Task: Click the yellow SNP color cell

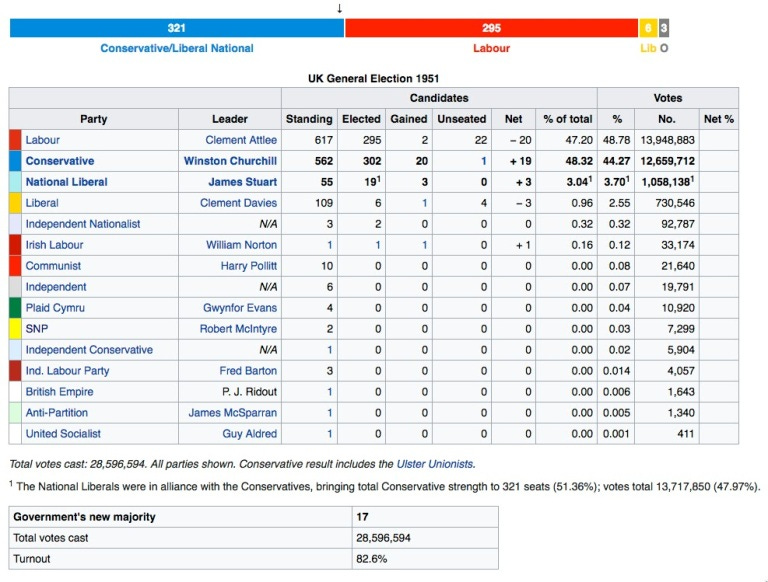Action: (x=15, y=329)
